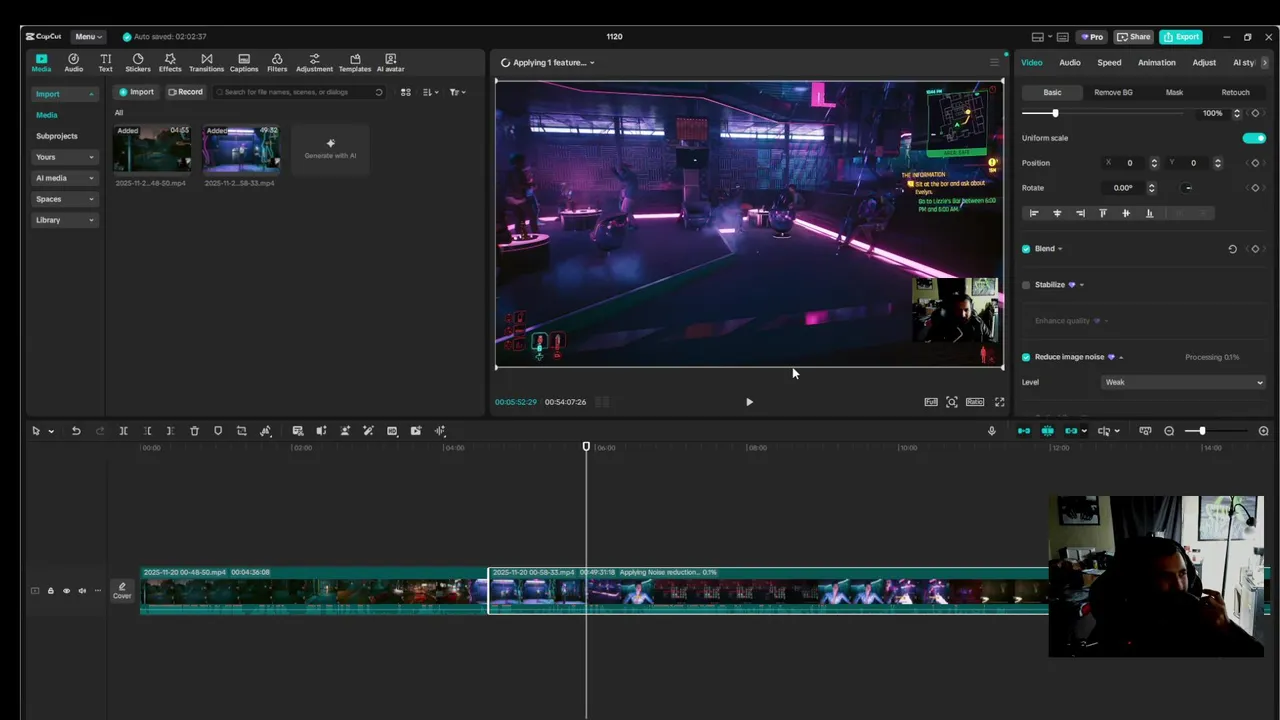Screen dimensions: 1280x720
Task: Open the Transitions panel
Action: (x=206, y=63)
